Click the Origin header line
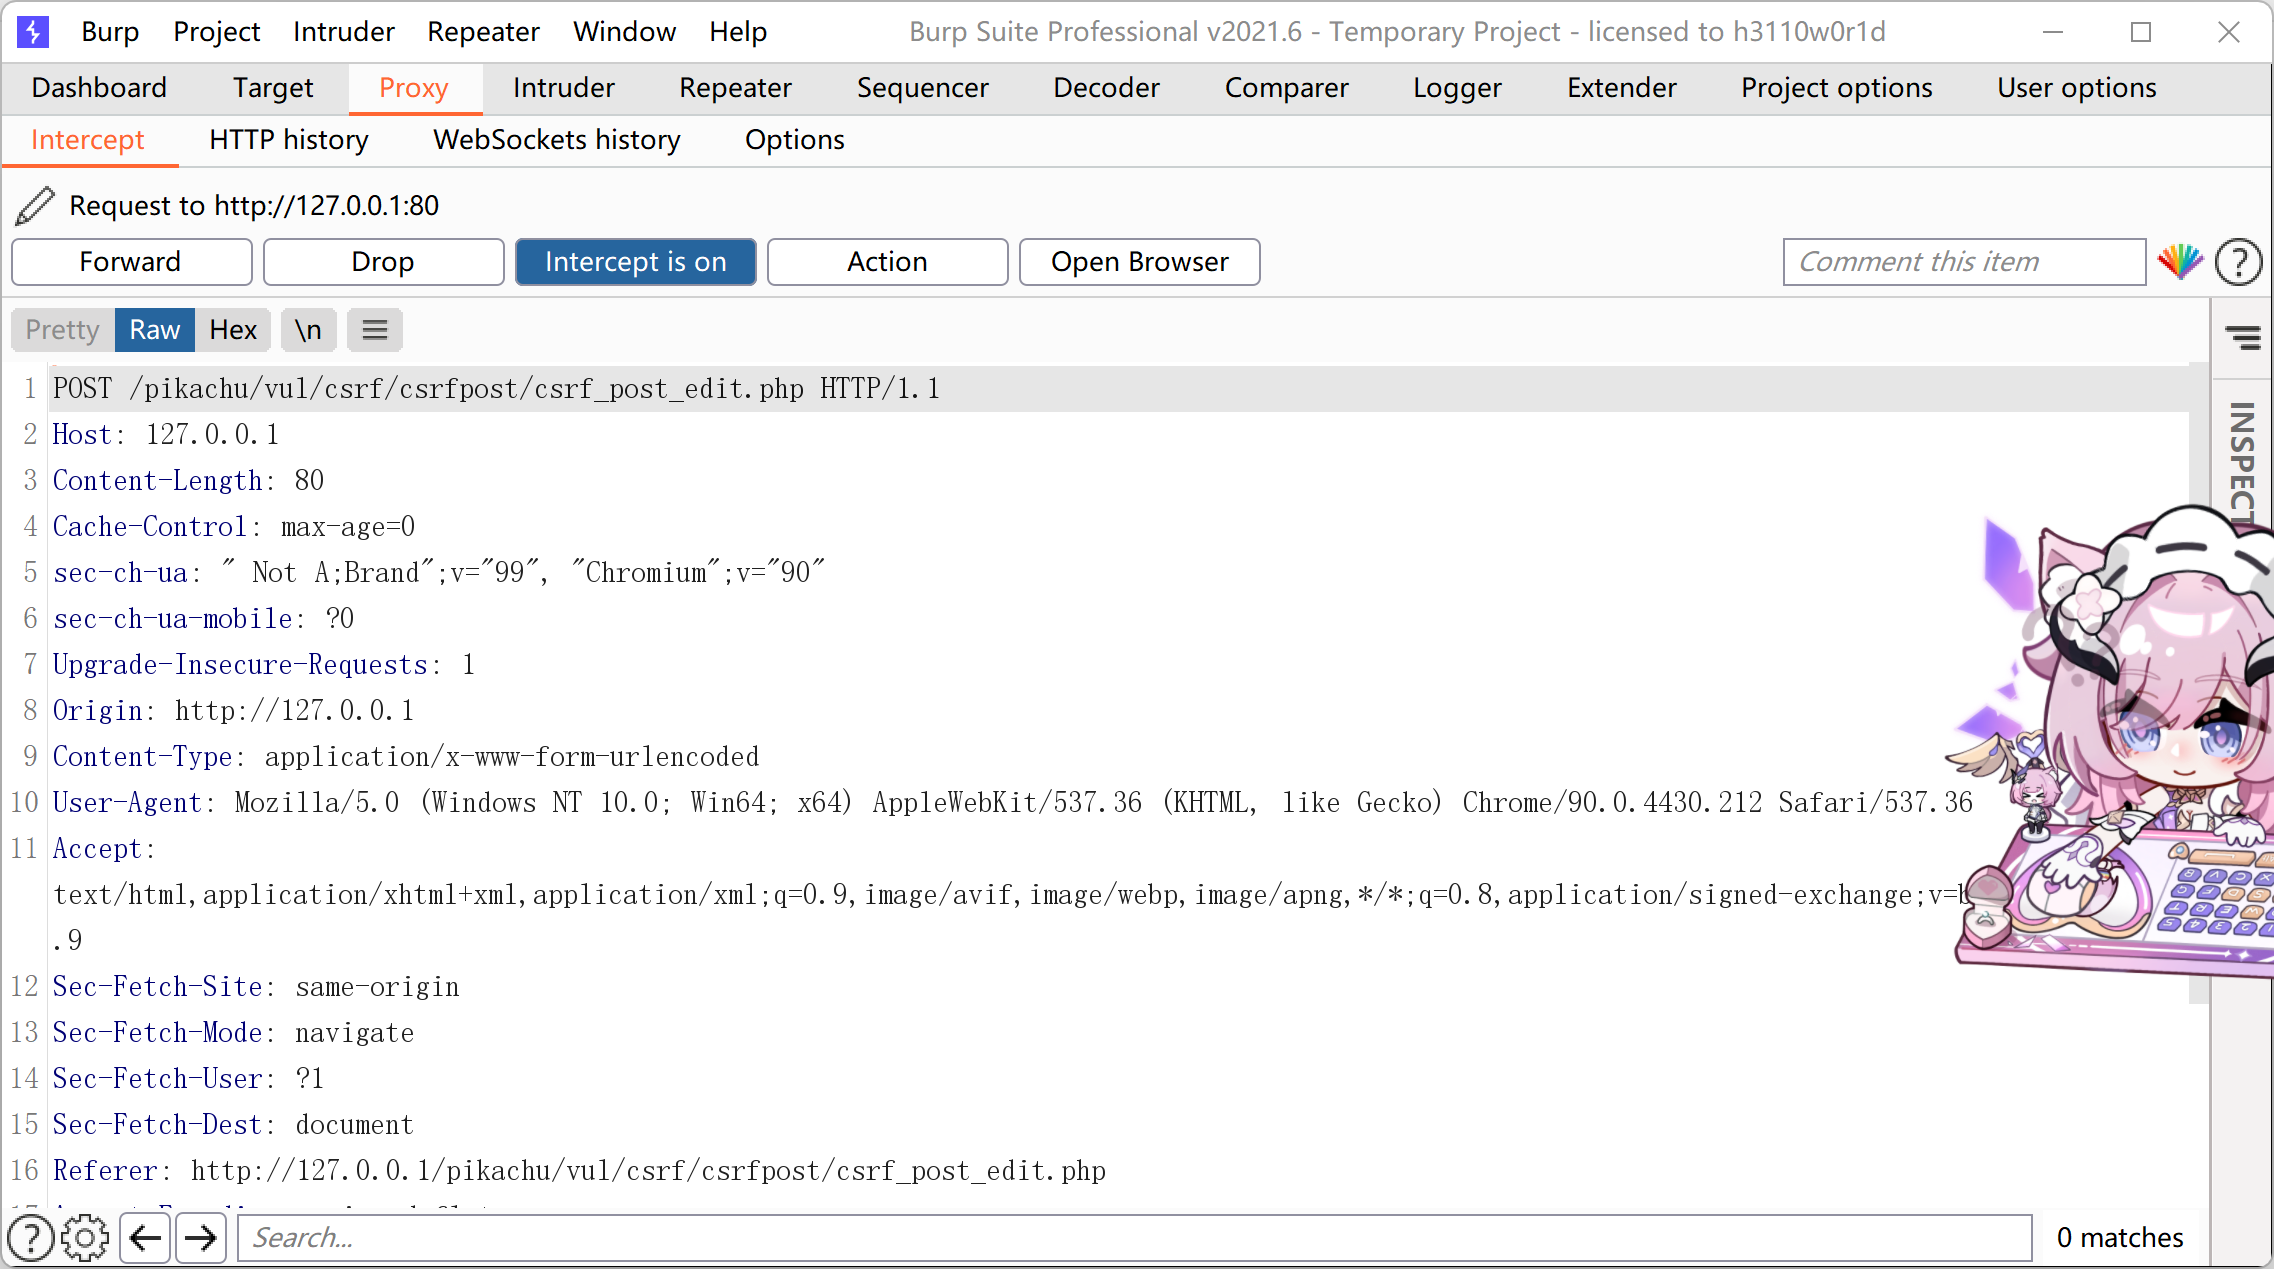The width and height of the screenshot is (2274, 1269). [x=234, y=711]
